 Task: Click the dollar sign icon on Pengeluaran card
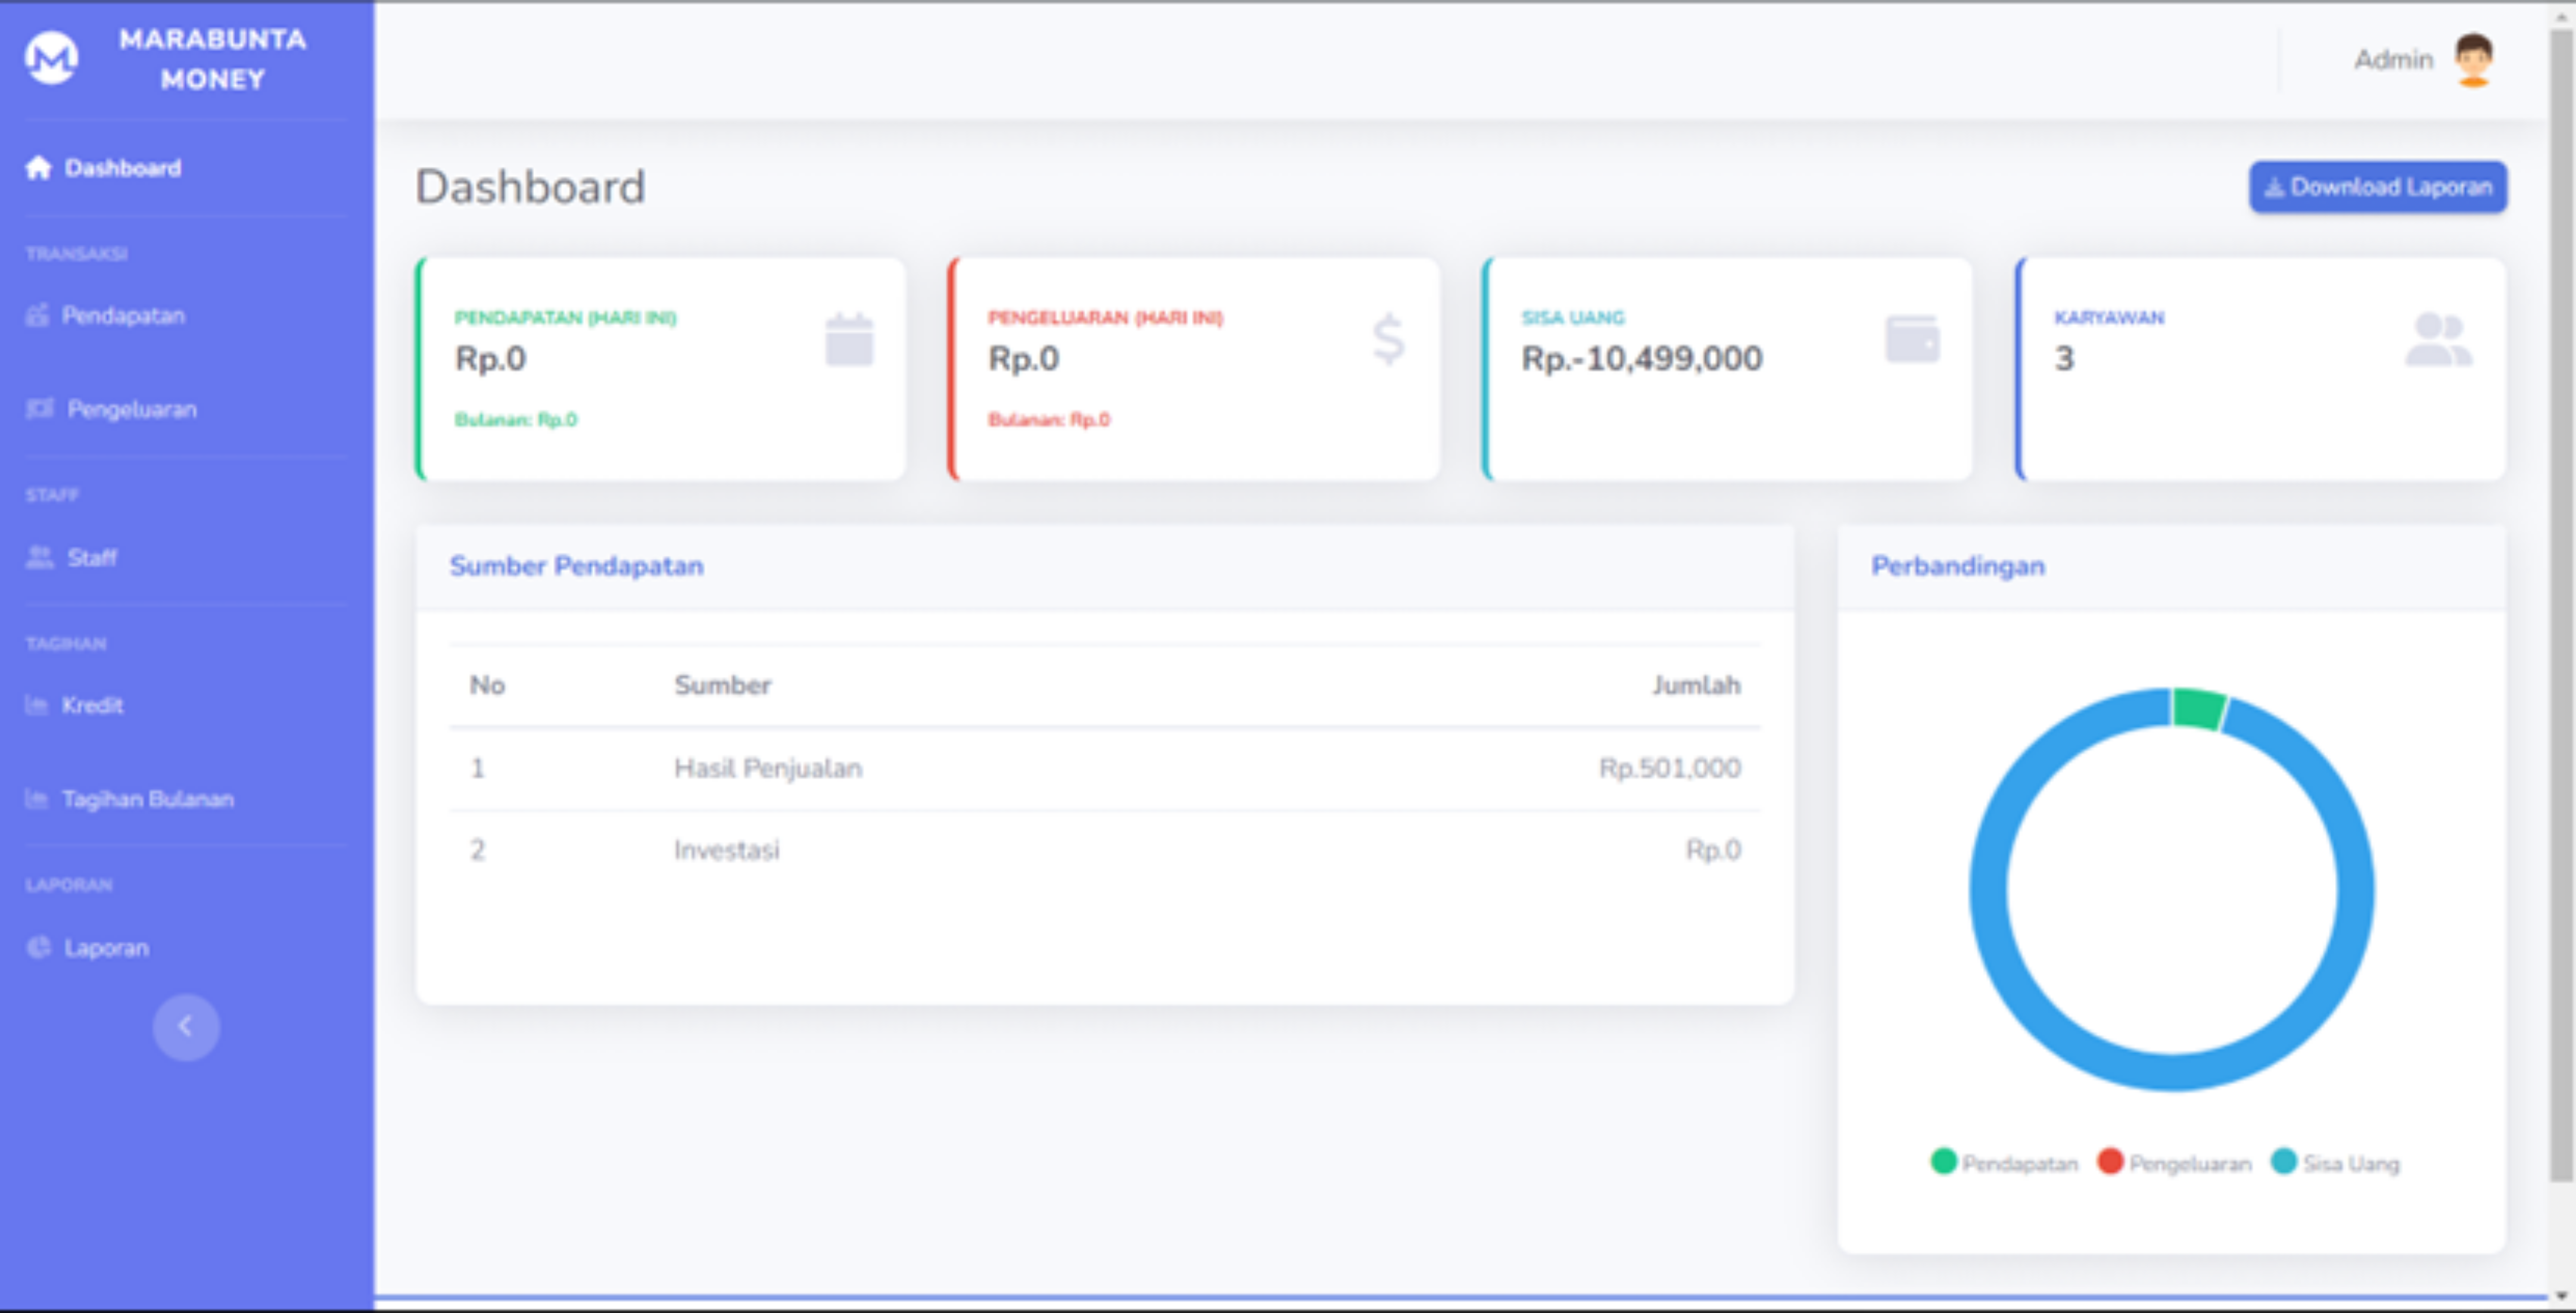point(1388,339)
